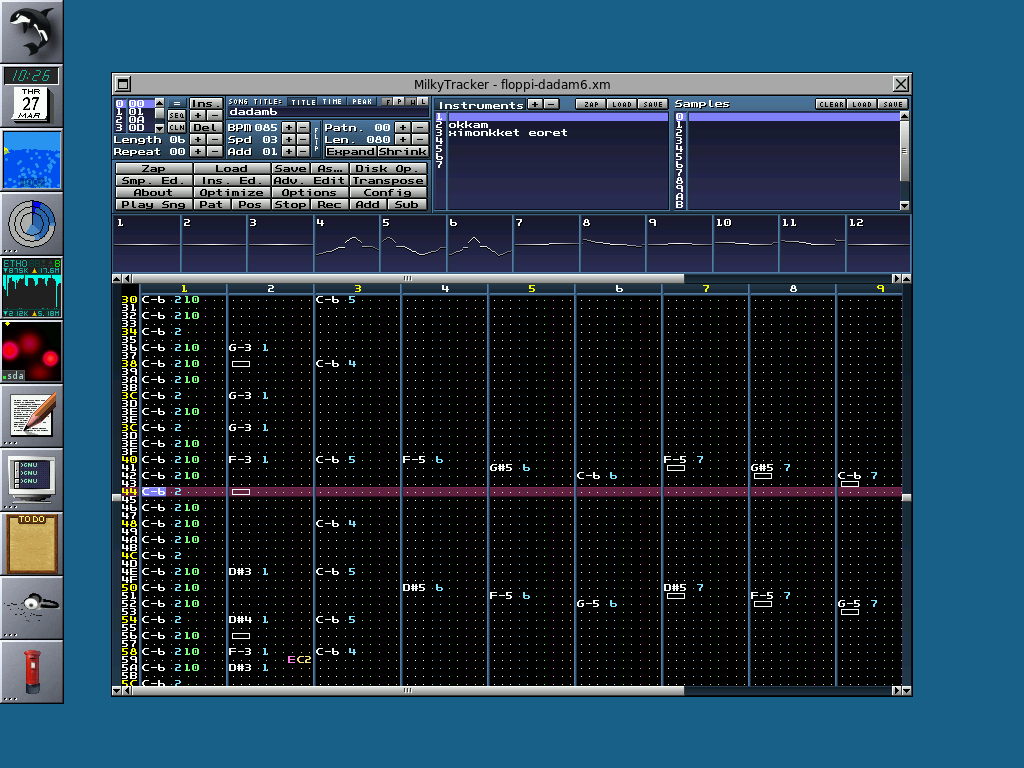Increase Spd value with plus

(x=288, y=139)
